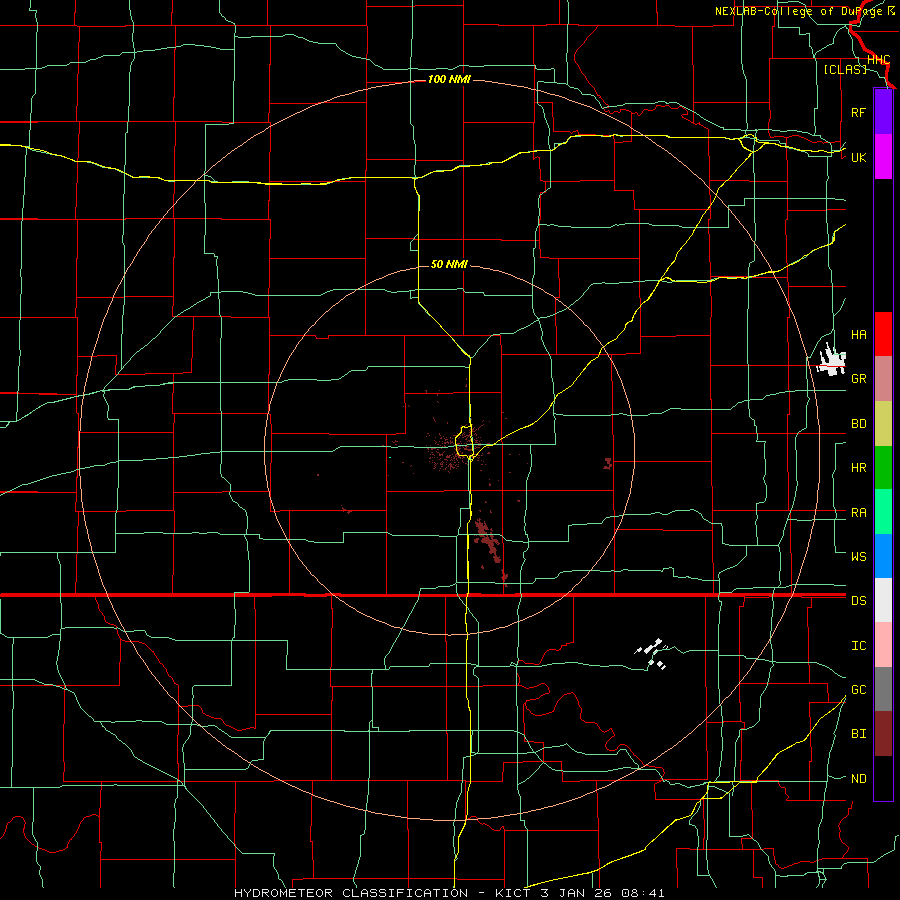Click the WS blue legend swatch
The image size is (900, 900).
[x=883, y=556]
